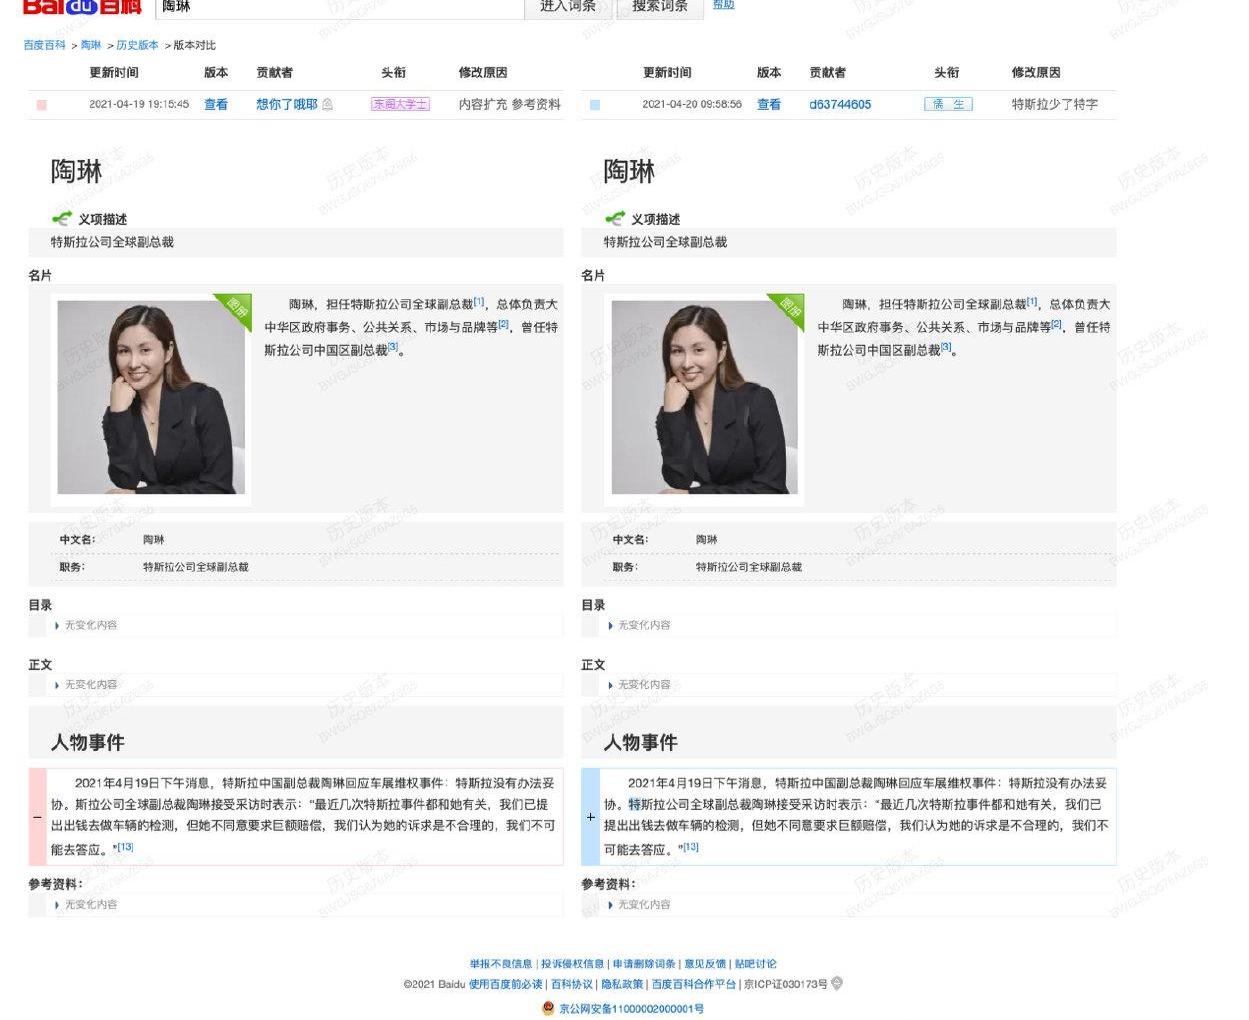Open left portrait photo of 陶琳
1249x1020 pixels.
pyautogui.click(x=151, y=397)
